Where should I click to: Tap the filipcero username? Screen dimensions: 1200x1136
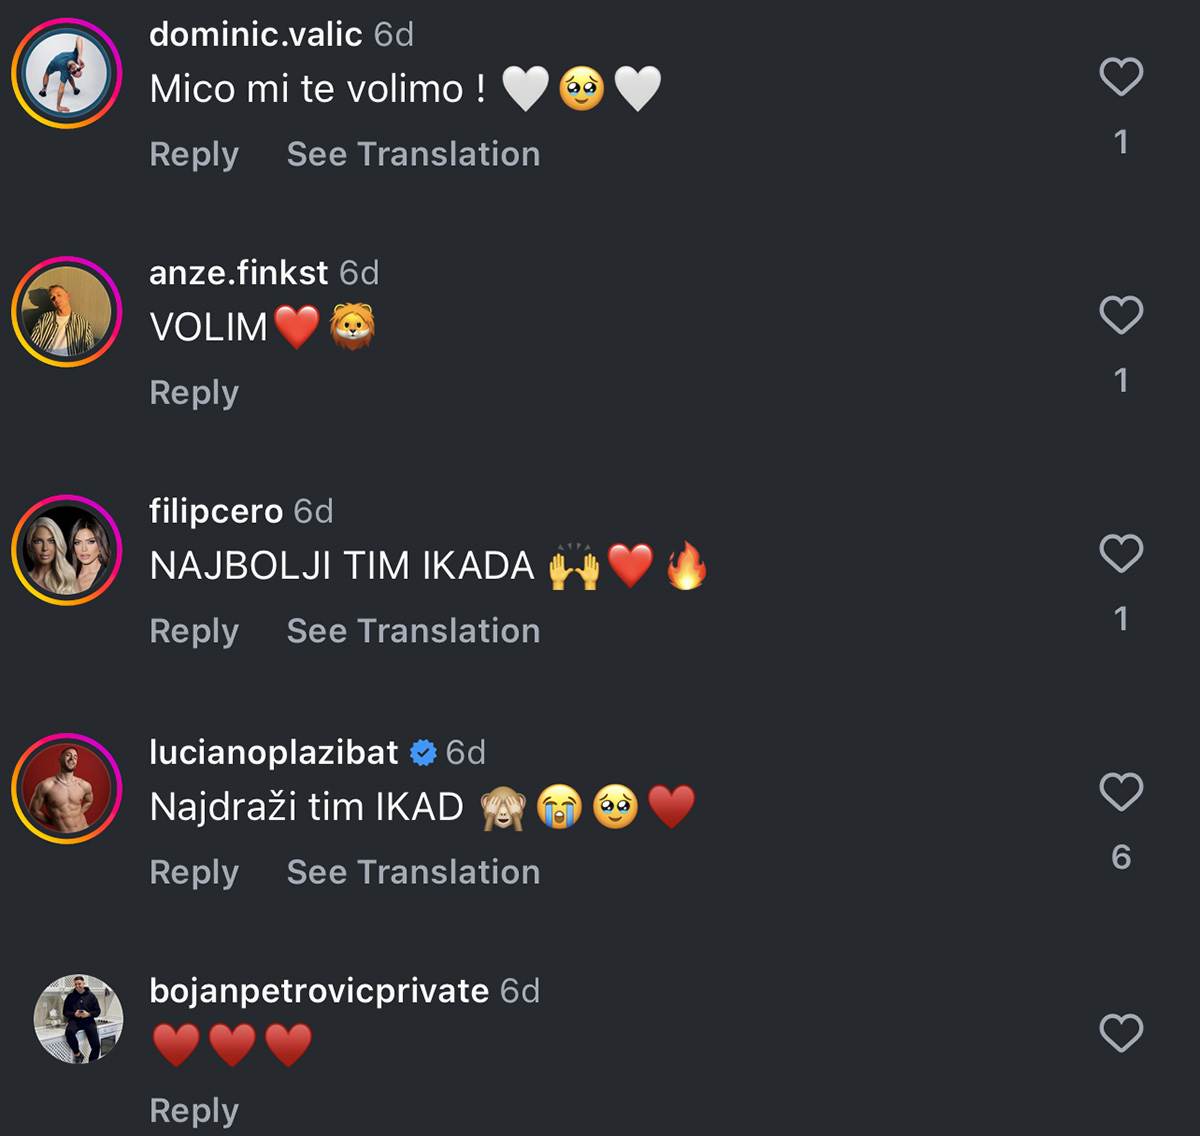point(216,512)
